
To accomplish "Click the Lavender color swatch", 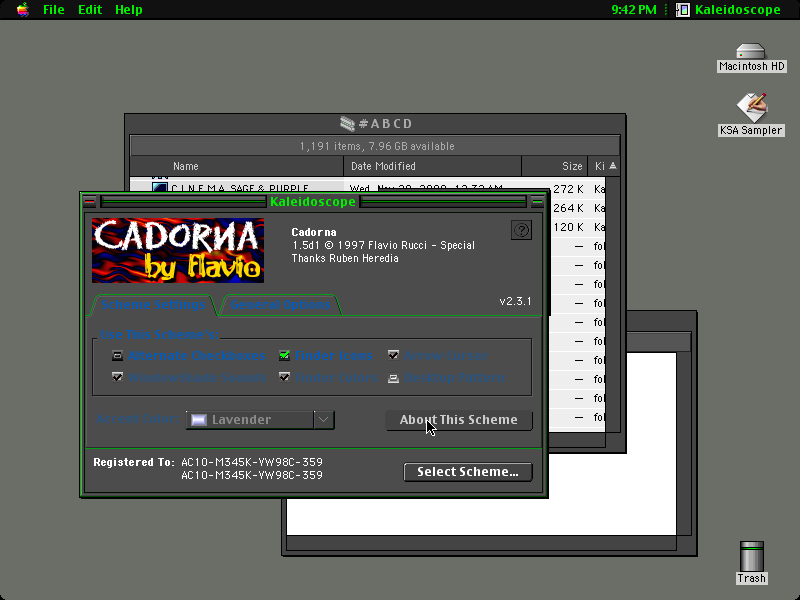I will (198, 420).
